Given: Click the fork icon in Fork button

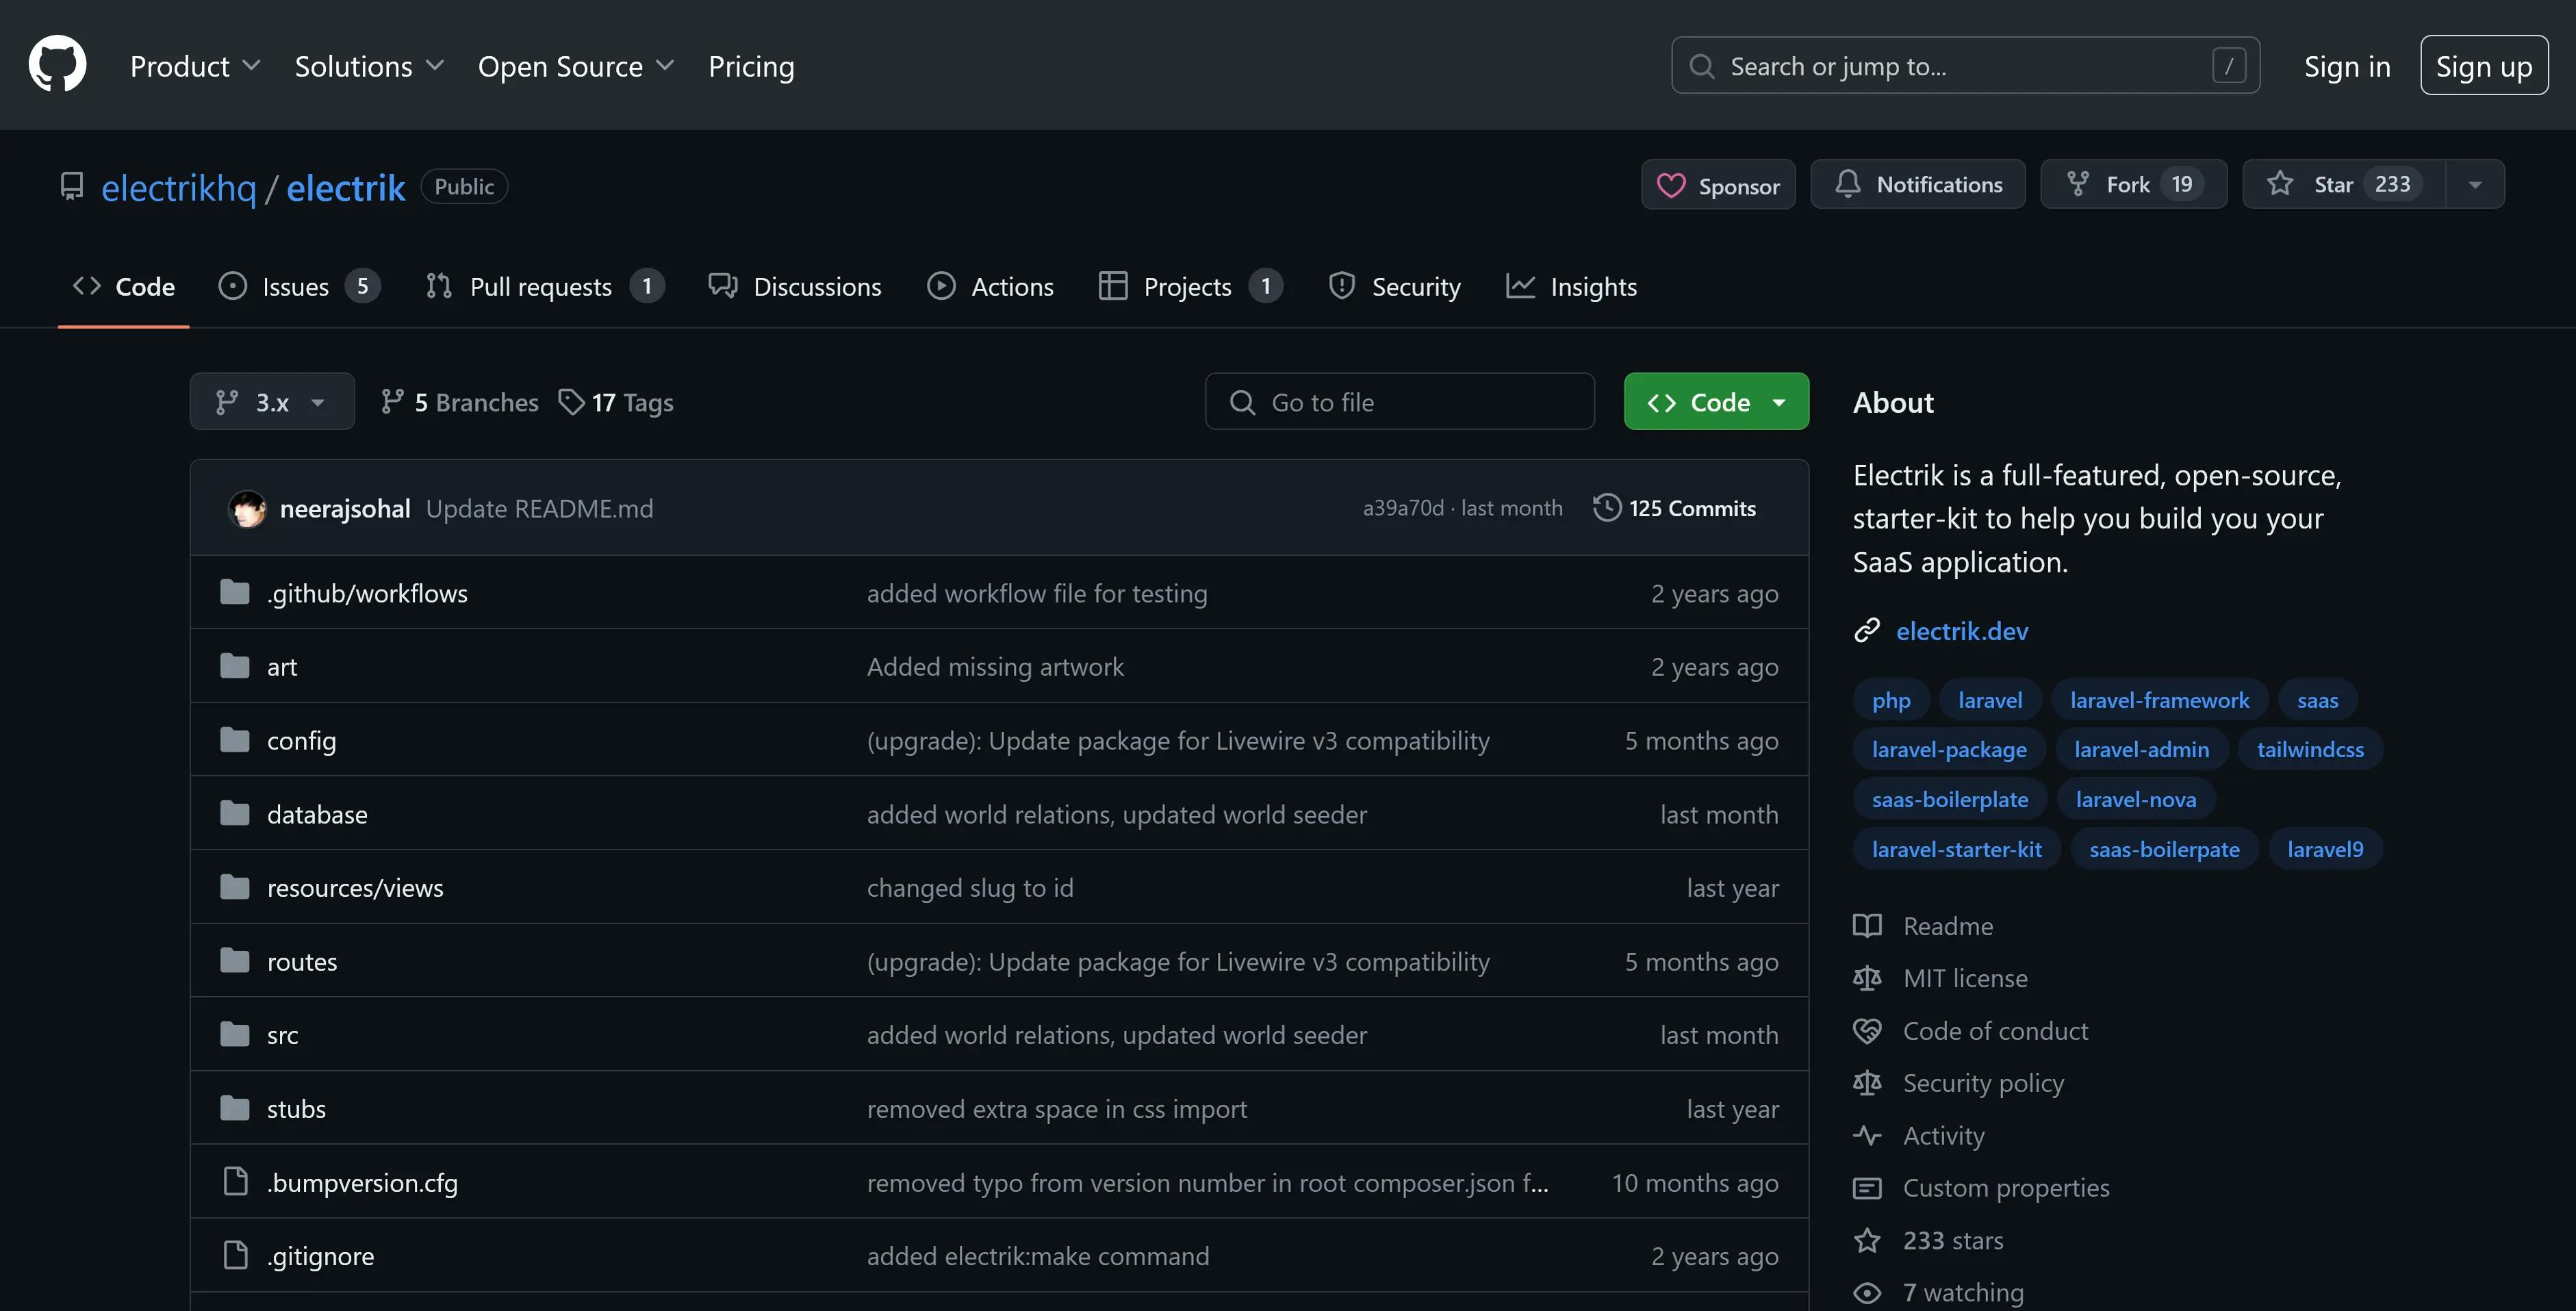Looking at the screenshot, I should [2078, 184].
